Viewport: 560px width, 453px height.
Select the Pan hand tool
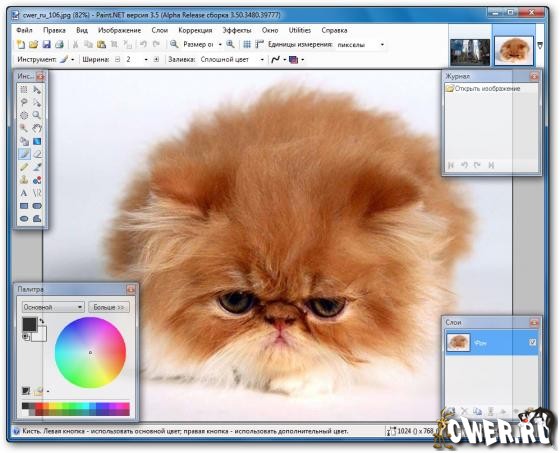coord(37,128)
